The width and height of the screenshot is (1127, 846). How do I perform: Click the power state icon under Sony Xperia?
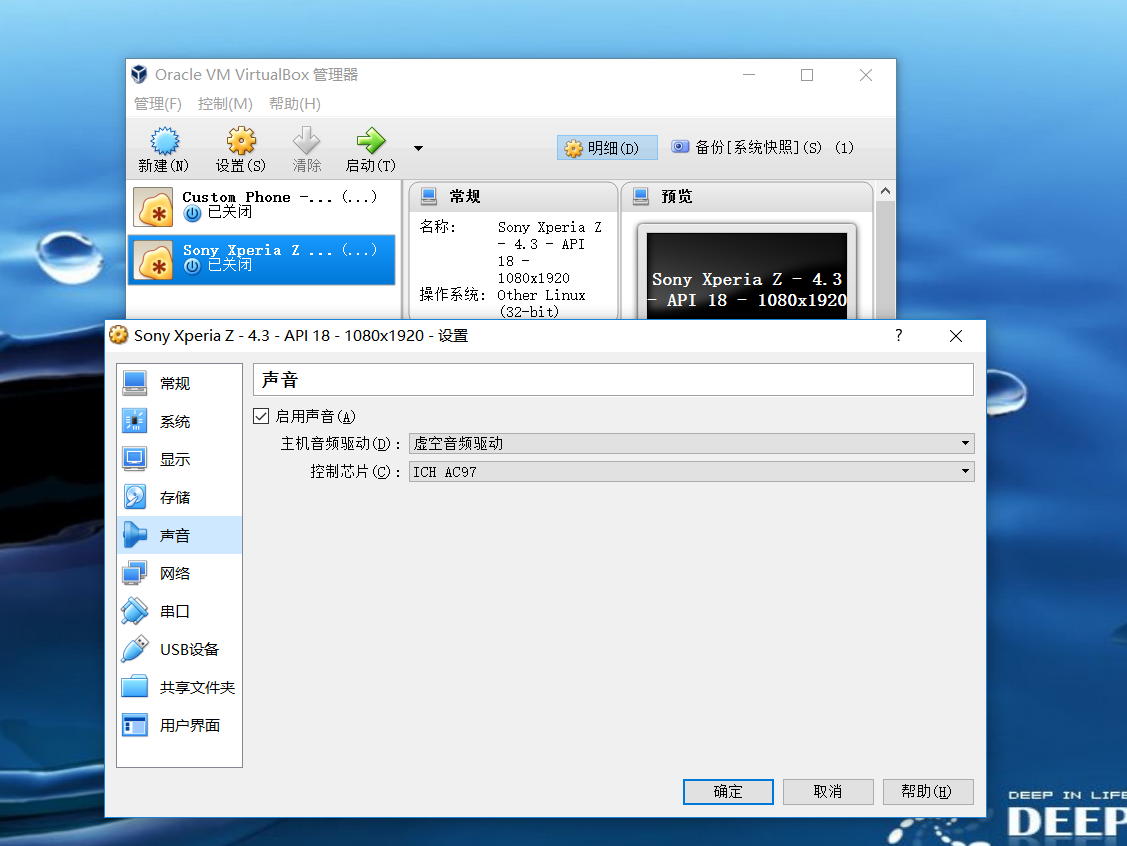pos(192,266)
